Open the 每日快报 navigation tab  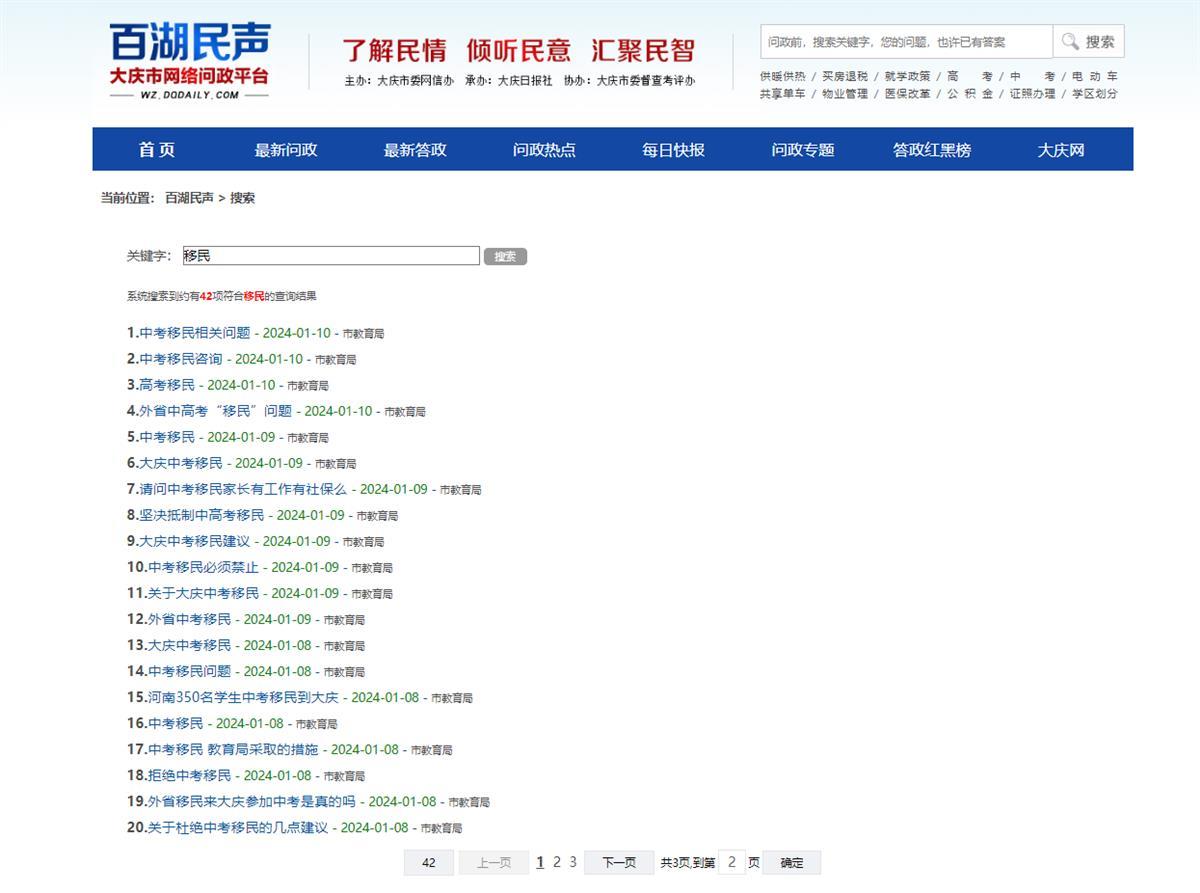coord(673,150)
